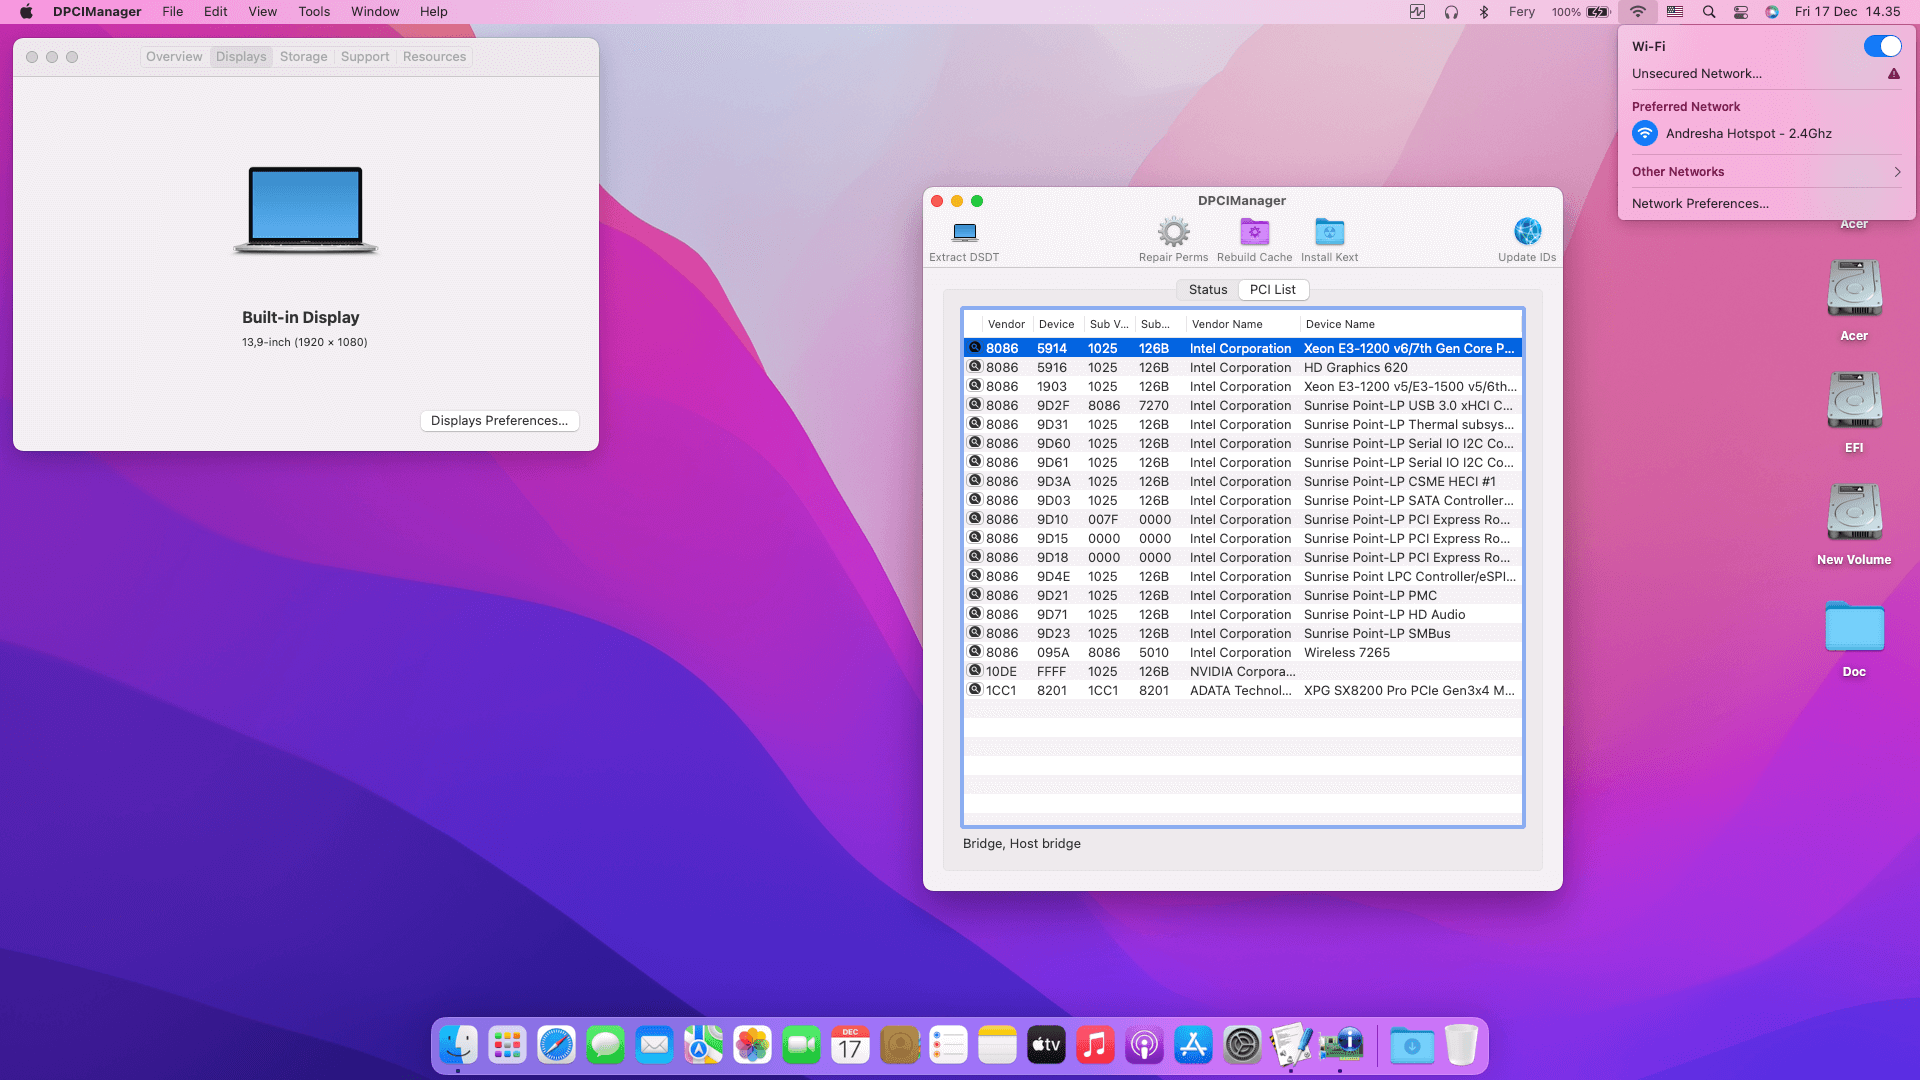Open the Downloads folder in the Dock
The width and height of the screenshot is (1920, 1080).
1412,1045
